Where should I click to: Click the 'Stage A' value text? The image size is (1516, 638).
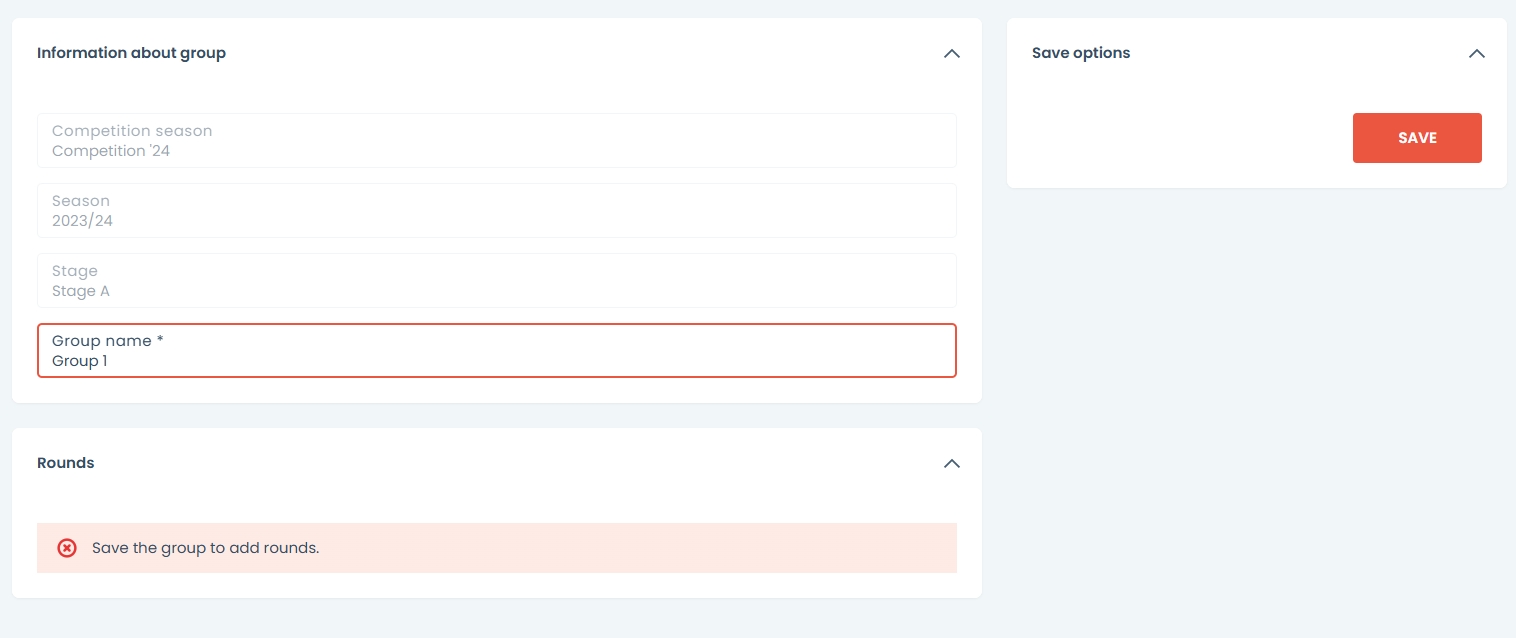click(81, 291)
